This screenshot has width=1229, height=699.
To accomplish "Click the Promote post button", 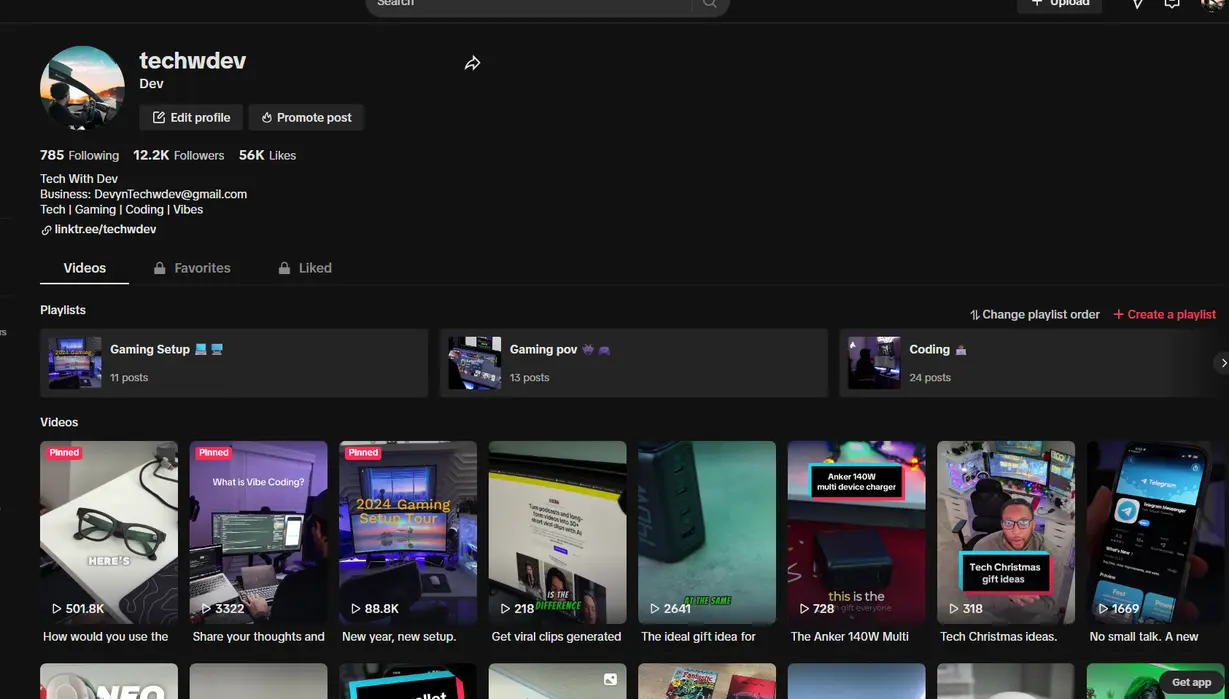I will click(306, 117).
